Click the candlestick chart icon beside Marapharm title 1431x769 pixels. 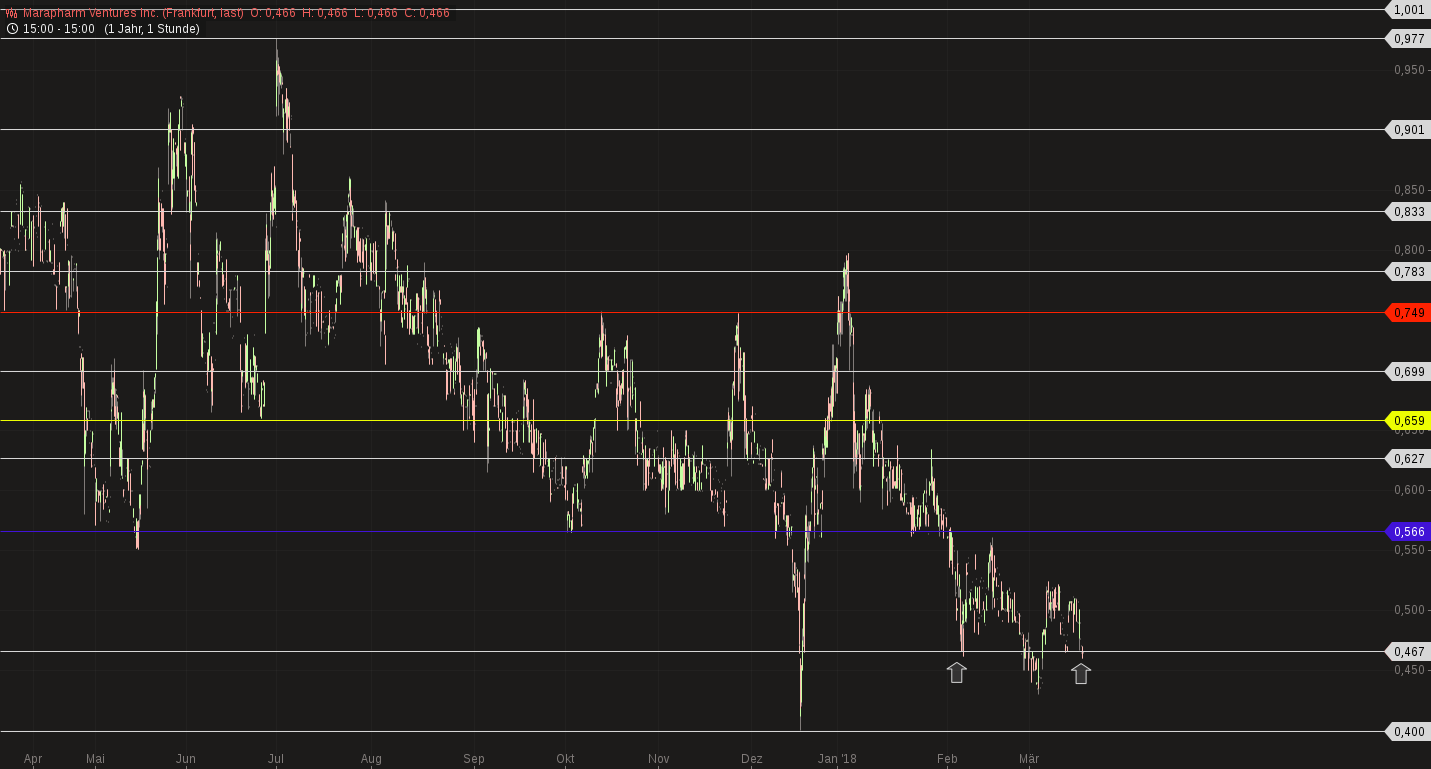click(12, 13)
